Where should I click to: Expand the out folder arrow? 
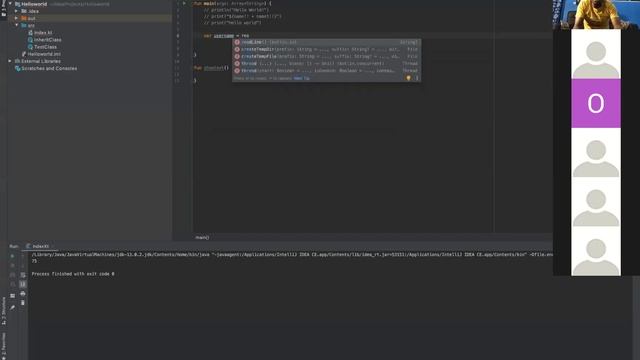pyautogui.click(x=16, y=18)
